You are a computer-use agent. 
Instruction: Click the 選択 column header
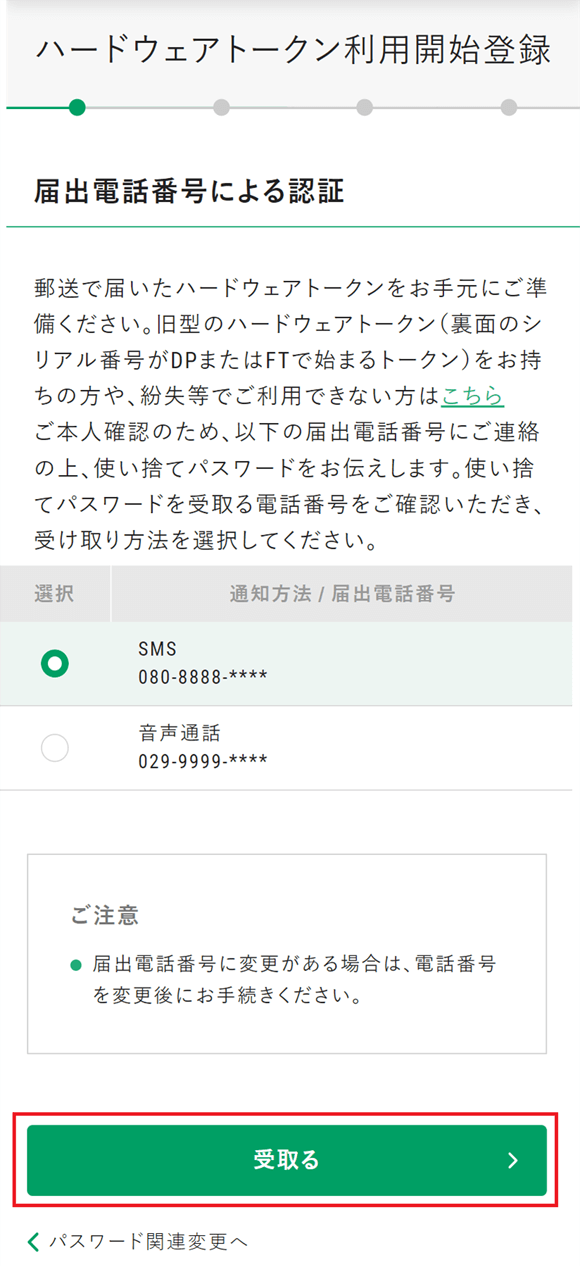coord(54,593)
